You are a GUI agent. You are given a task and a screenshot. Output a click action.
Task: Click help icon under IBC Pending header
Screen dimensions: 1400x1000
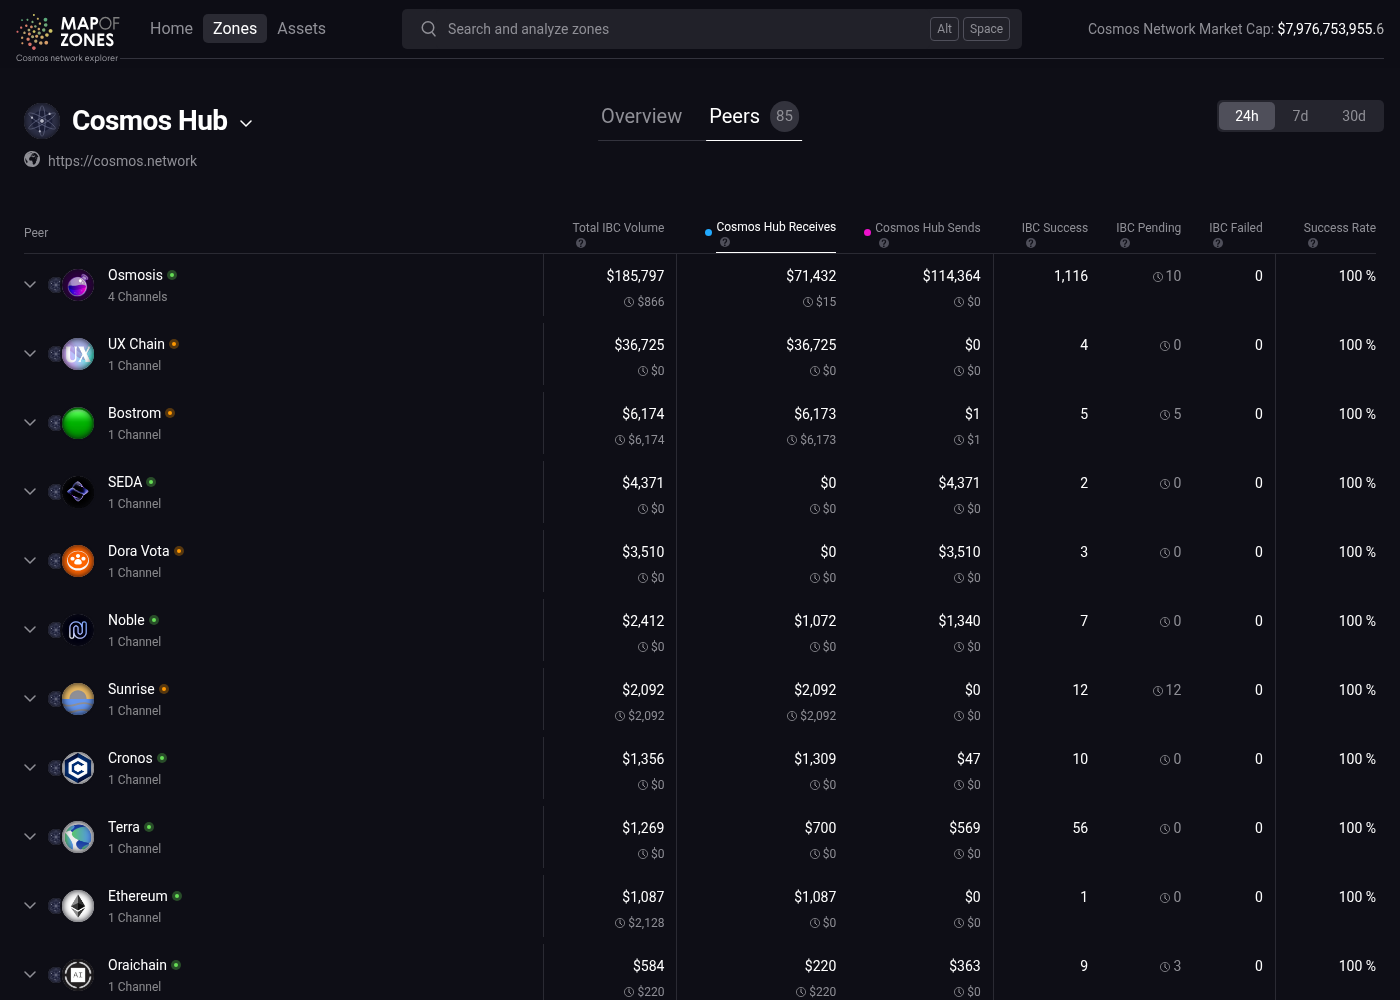[1125, 243]
